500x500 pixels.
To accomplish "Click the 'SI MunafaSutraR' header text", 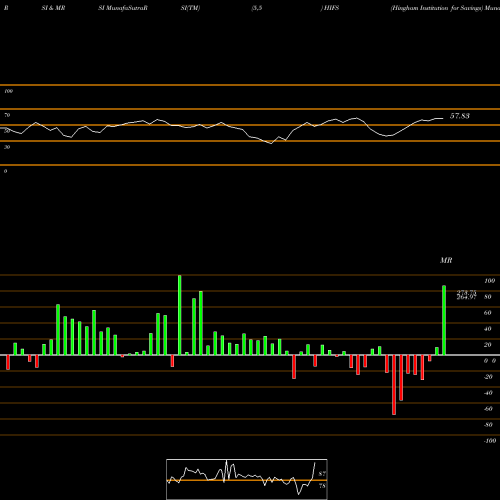I will coord(123,8).
